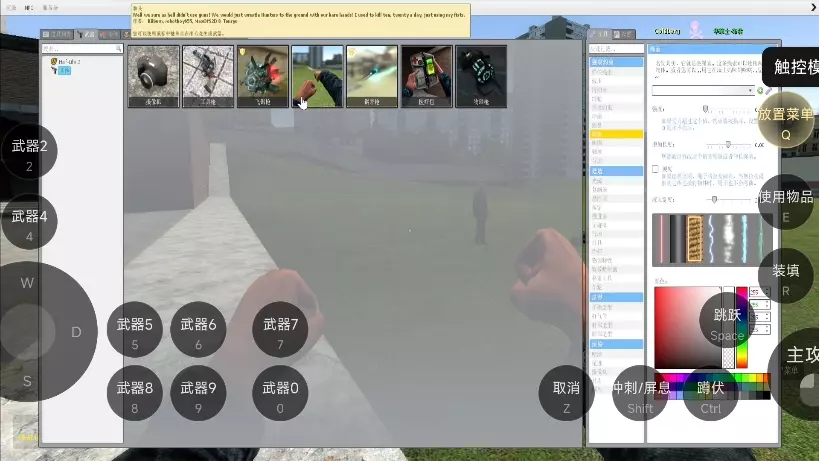
Task: Click the magnifier icon in weapon search
Action: coord(119,49)
